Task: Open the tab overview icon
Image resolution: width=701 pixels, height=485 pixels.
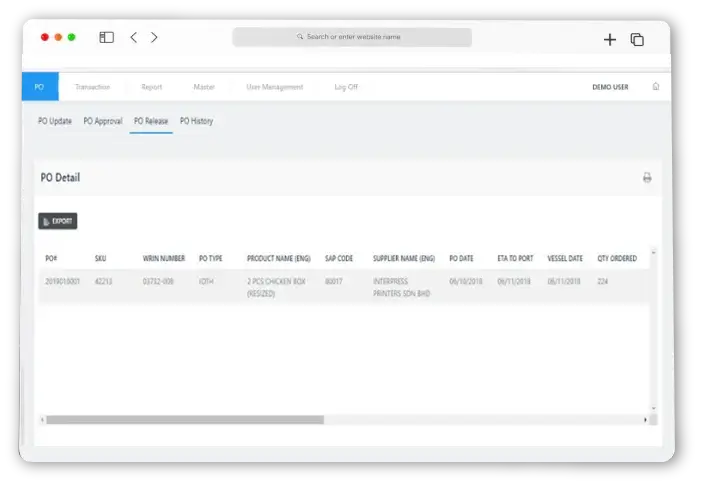Action: [637, 39]
